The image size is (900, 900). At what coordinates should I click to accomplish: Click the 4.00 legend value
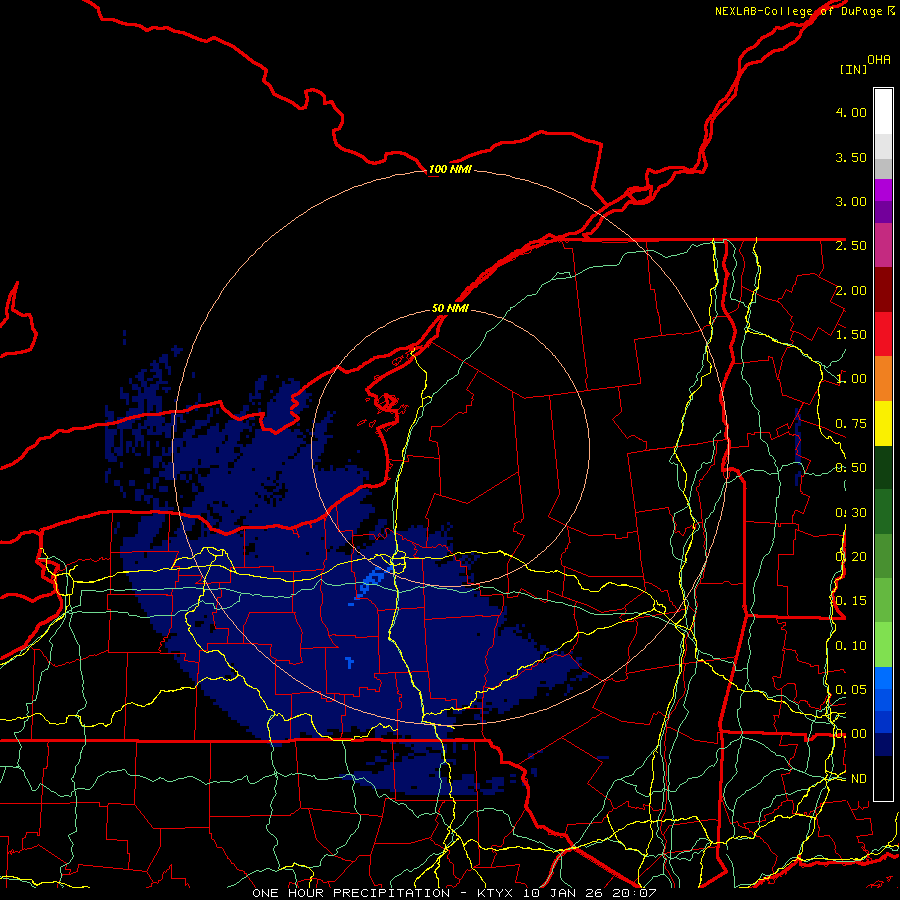pyautogui.click(x=851, y=112)
